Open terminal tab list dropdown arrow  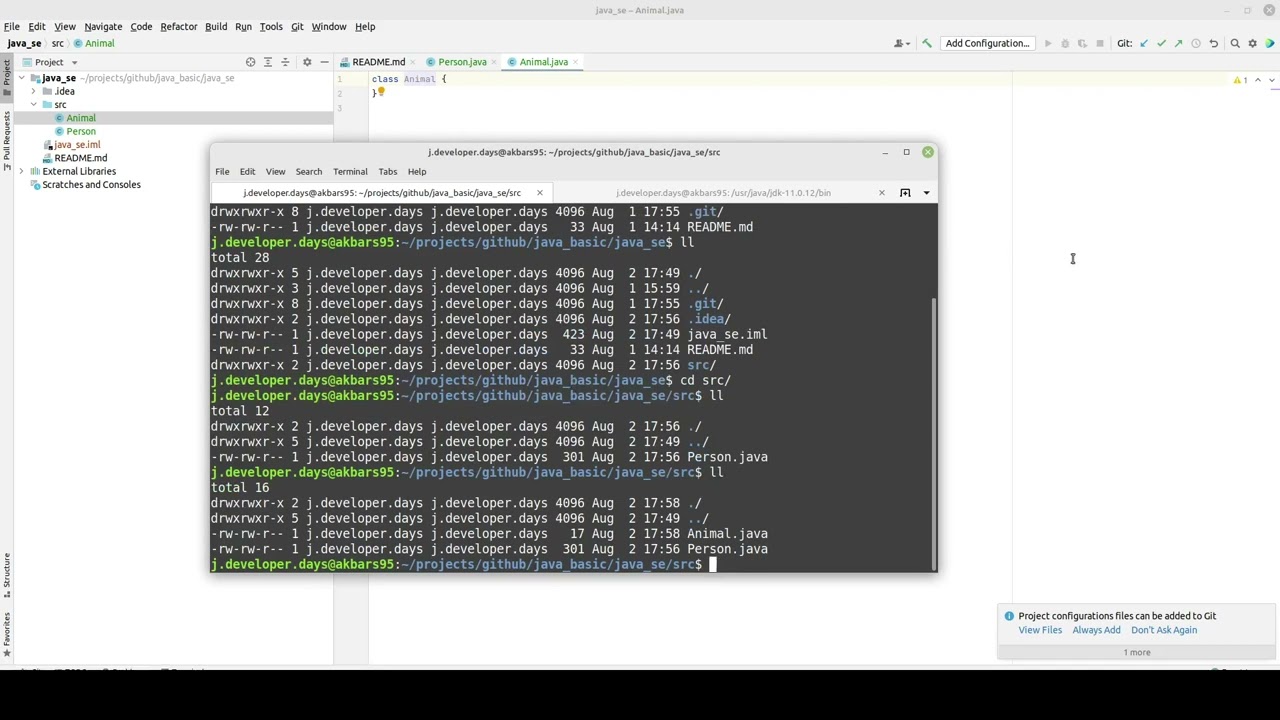click(x=926, y=192)
